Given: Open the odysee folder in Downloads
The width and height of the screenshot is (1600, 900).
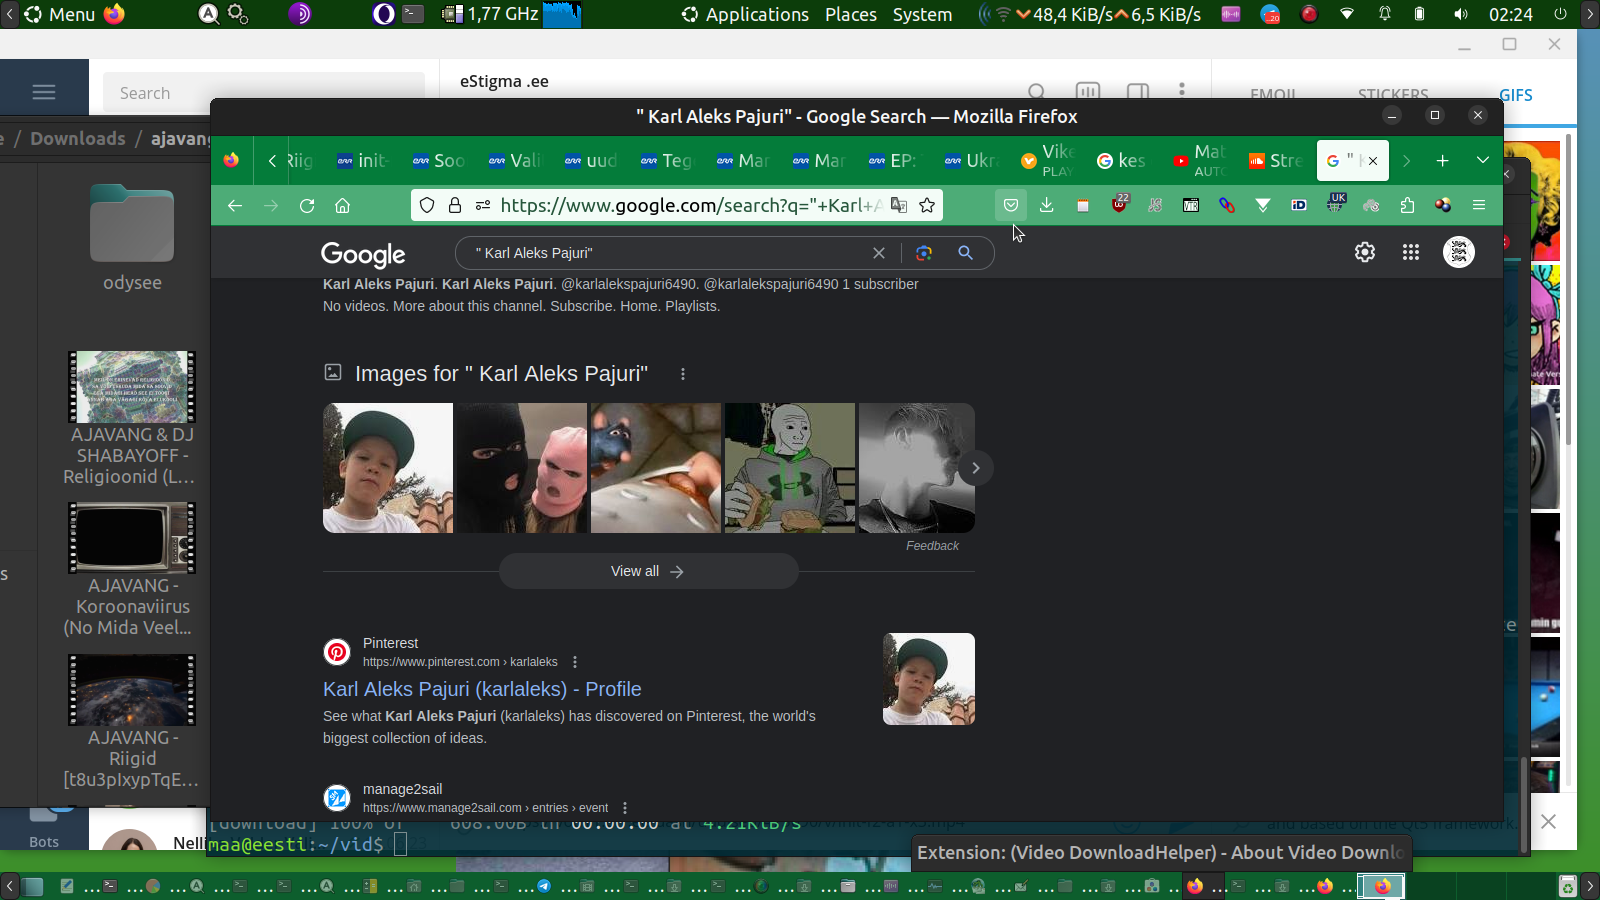Looking at the screenshot, I should [132, 238].
